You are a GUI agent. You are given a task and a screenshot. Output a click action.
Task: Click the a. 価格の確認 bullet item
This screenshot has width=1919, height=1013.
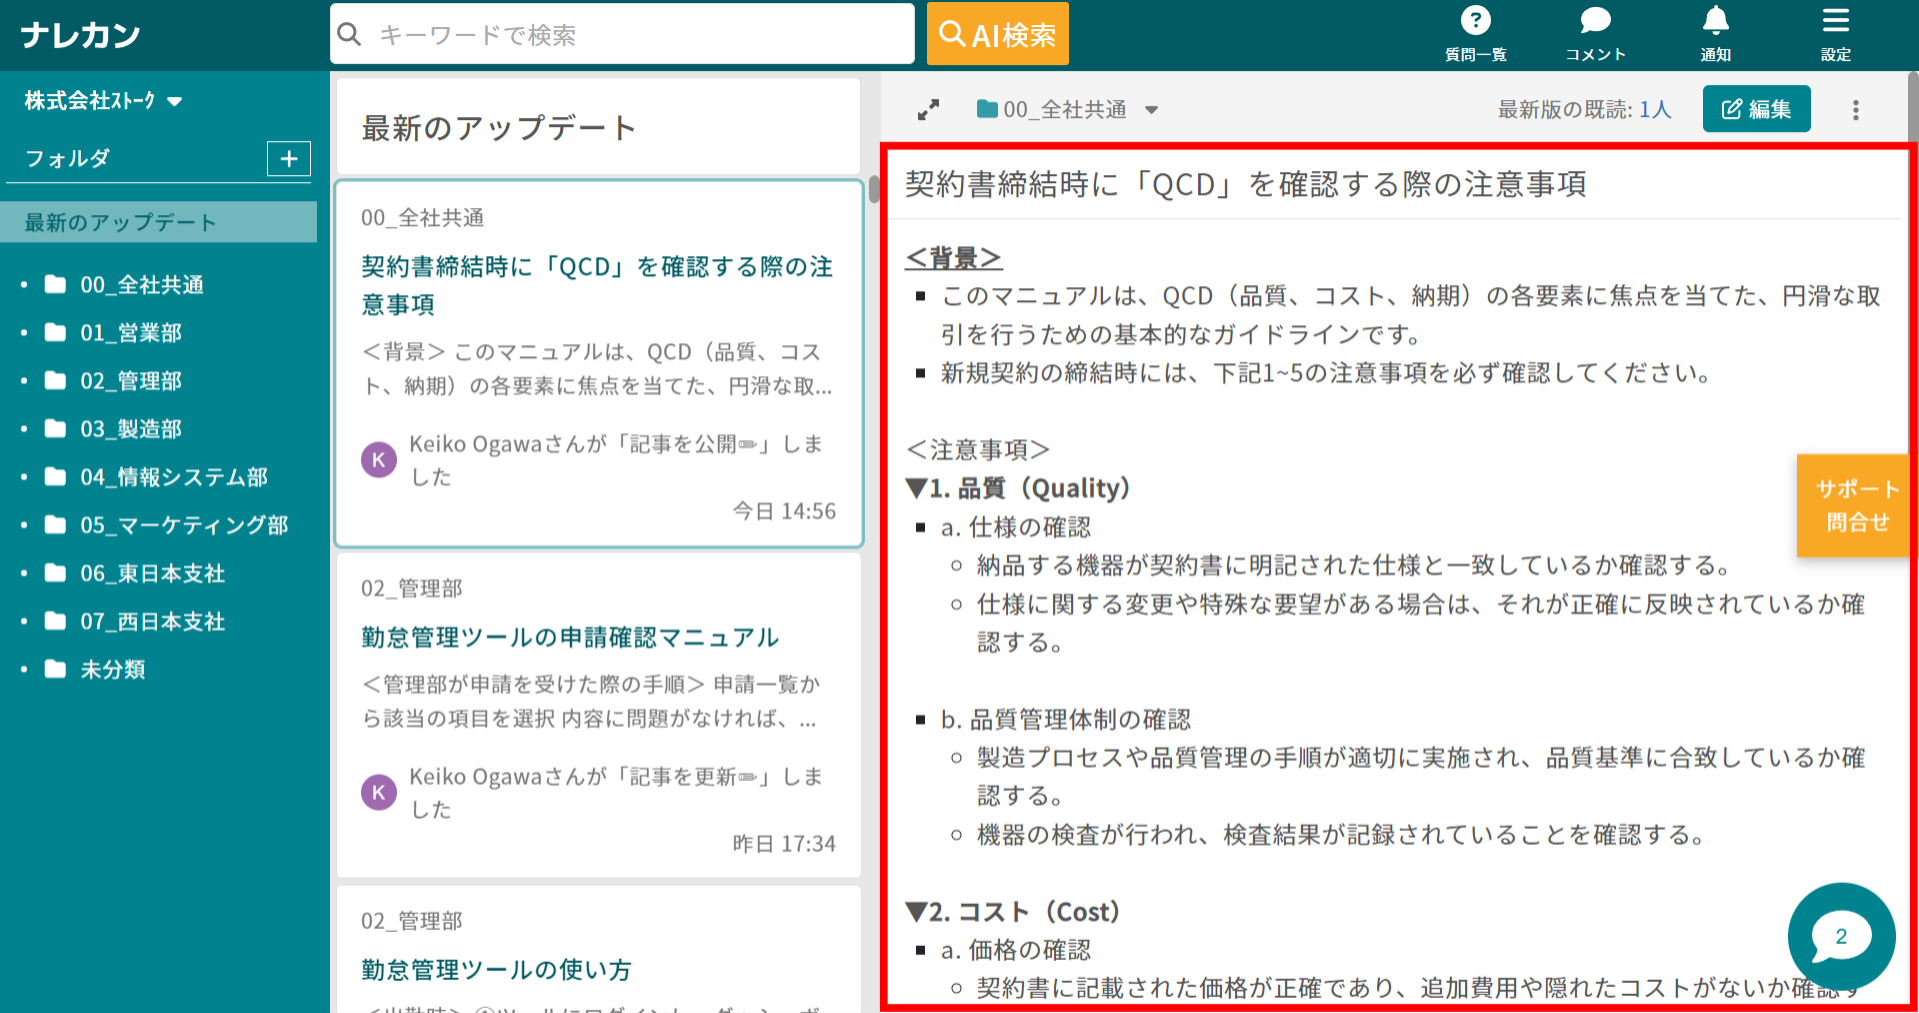coord(1016,950)
